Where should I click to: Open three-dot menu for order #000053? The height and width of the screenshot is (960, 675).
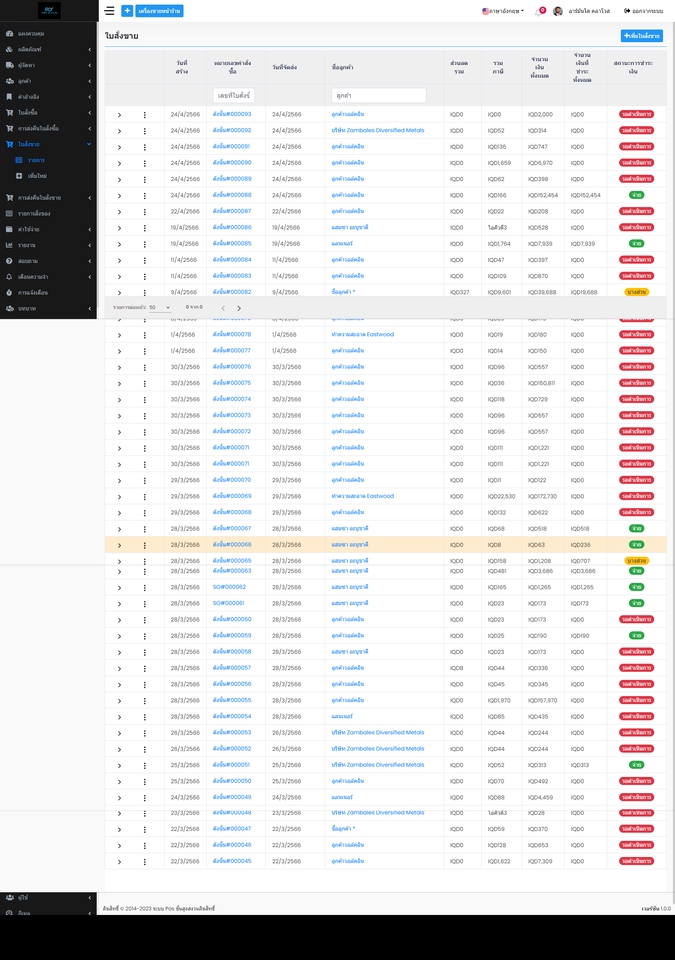pos(145,733)
